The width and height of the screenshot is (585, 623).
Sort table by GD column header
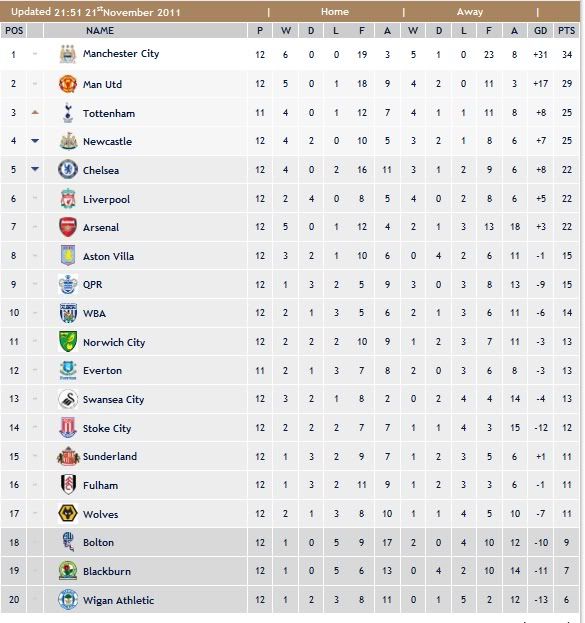[540, 31]
